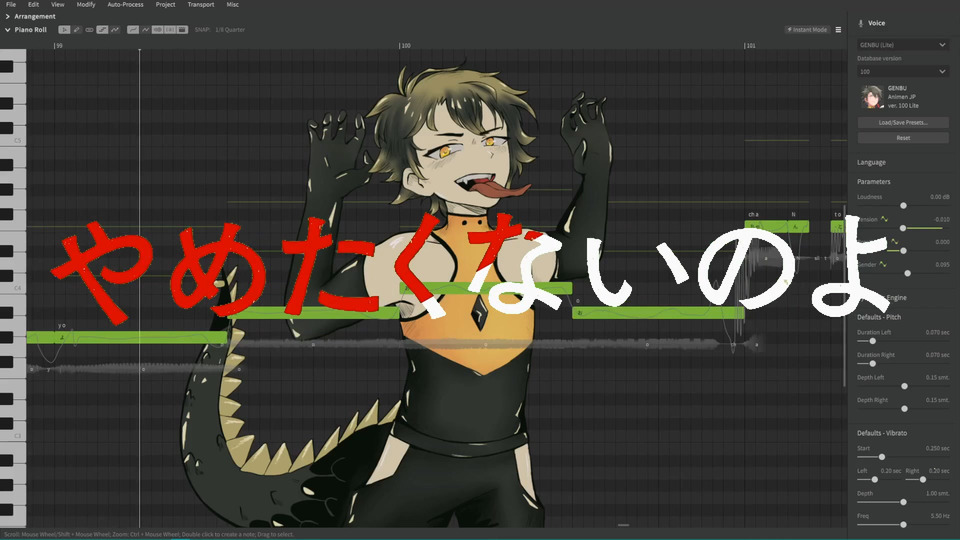Click the Tension parameter curve icon

click(885, 219)
